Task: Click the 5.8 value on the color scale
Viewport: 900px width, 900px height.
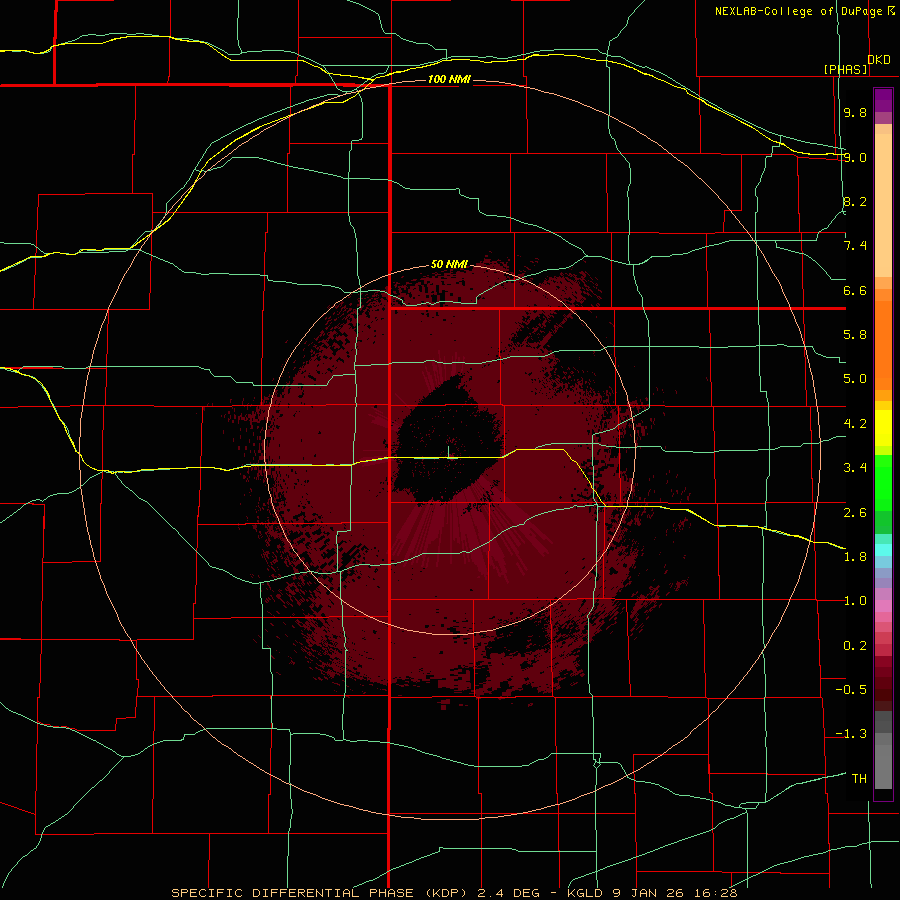Action: (x=855, y=335)
